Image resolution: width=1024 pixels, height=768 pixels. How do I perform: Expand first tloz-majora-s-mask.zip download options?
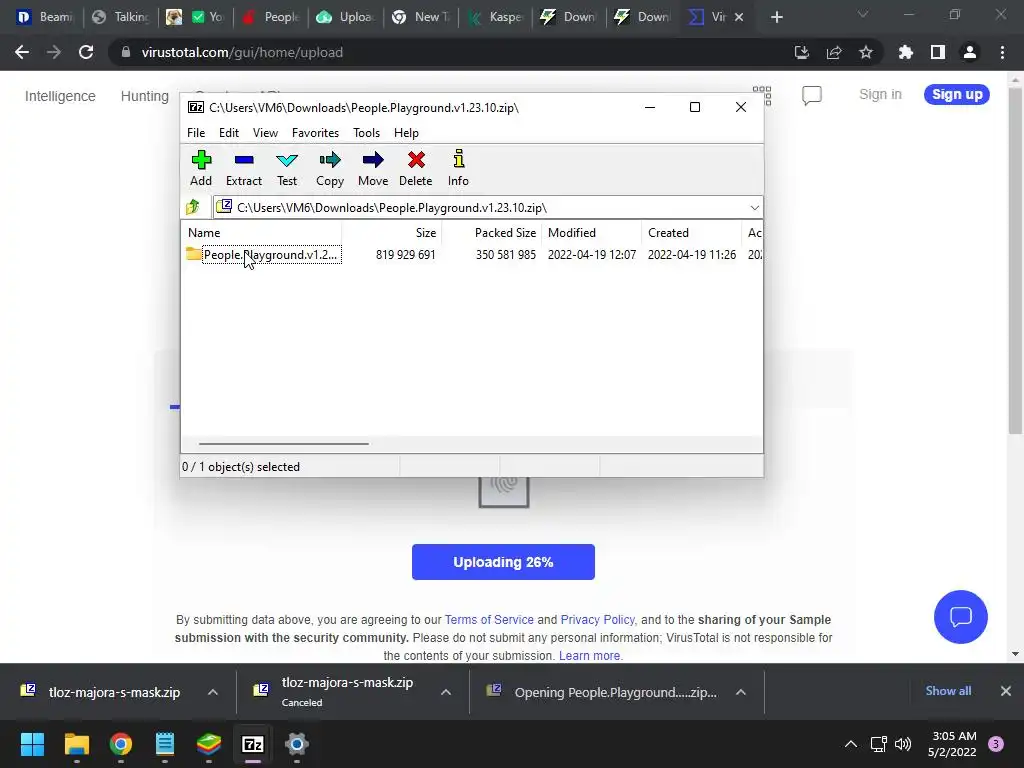[x=213, y=692]
